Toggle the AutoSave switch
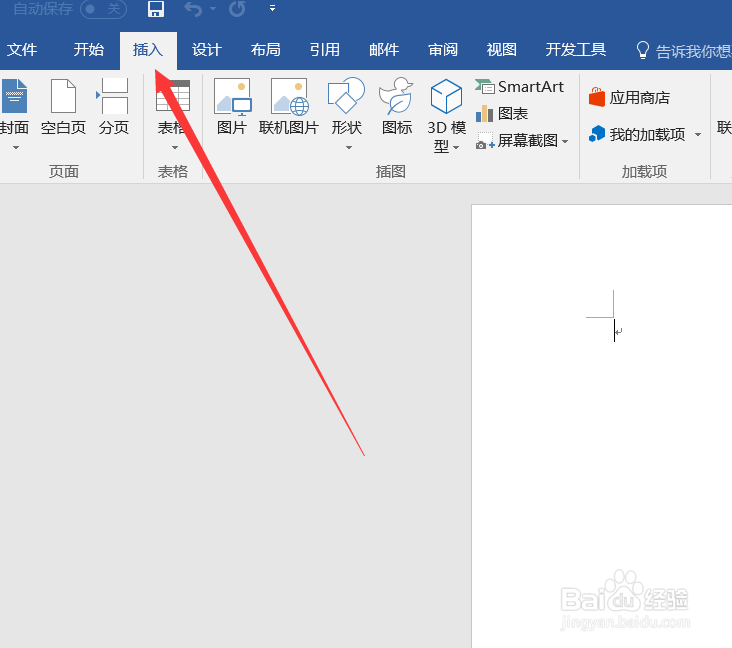Image resolution: width=732 pixels, height=648 pixels. click(103, 9)
